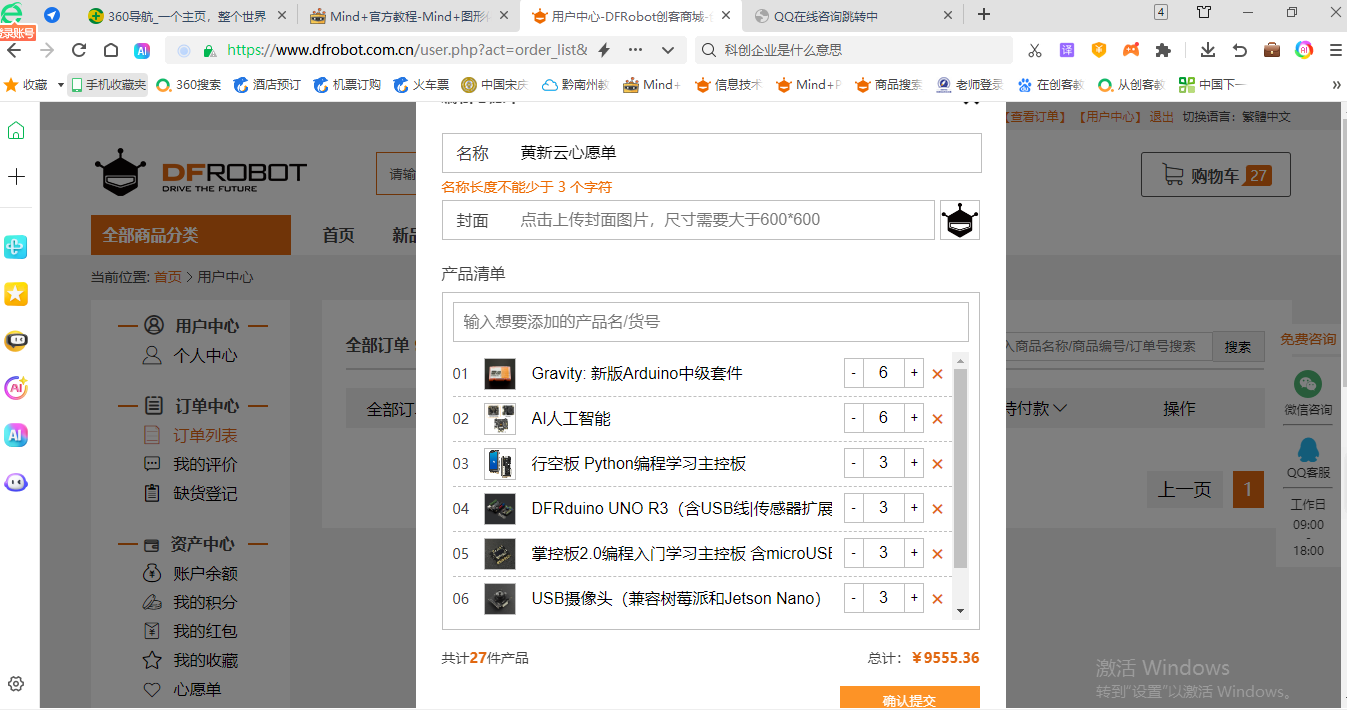The image size is (1347, 715).
Task: Decrease quantity of AI人工智能 item
Action: tap(853, 419)
